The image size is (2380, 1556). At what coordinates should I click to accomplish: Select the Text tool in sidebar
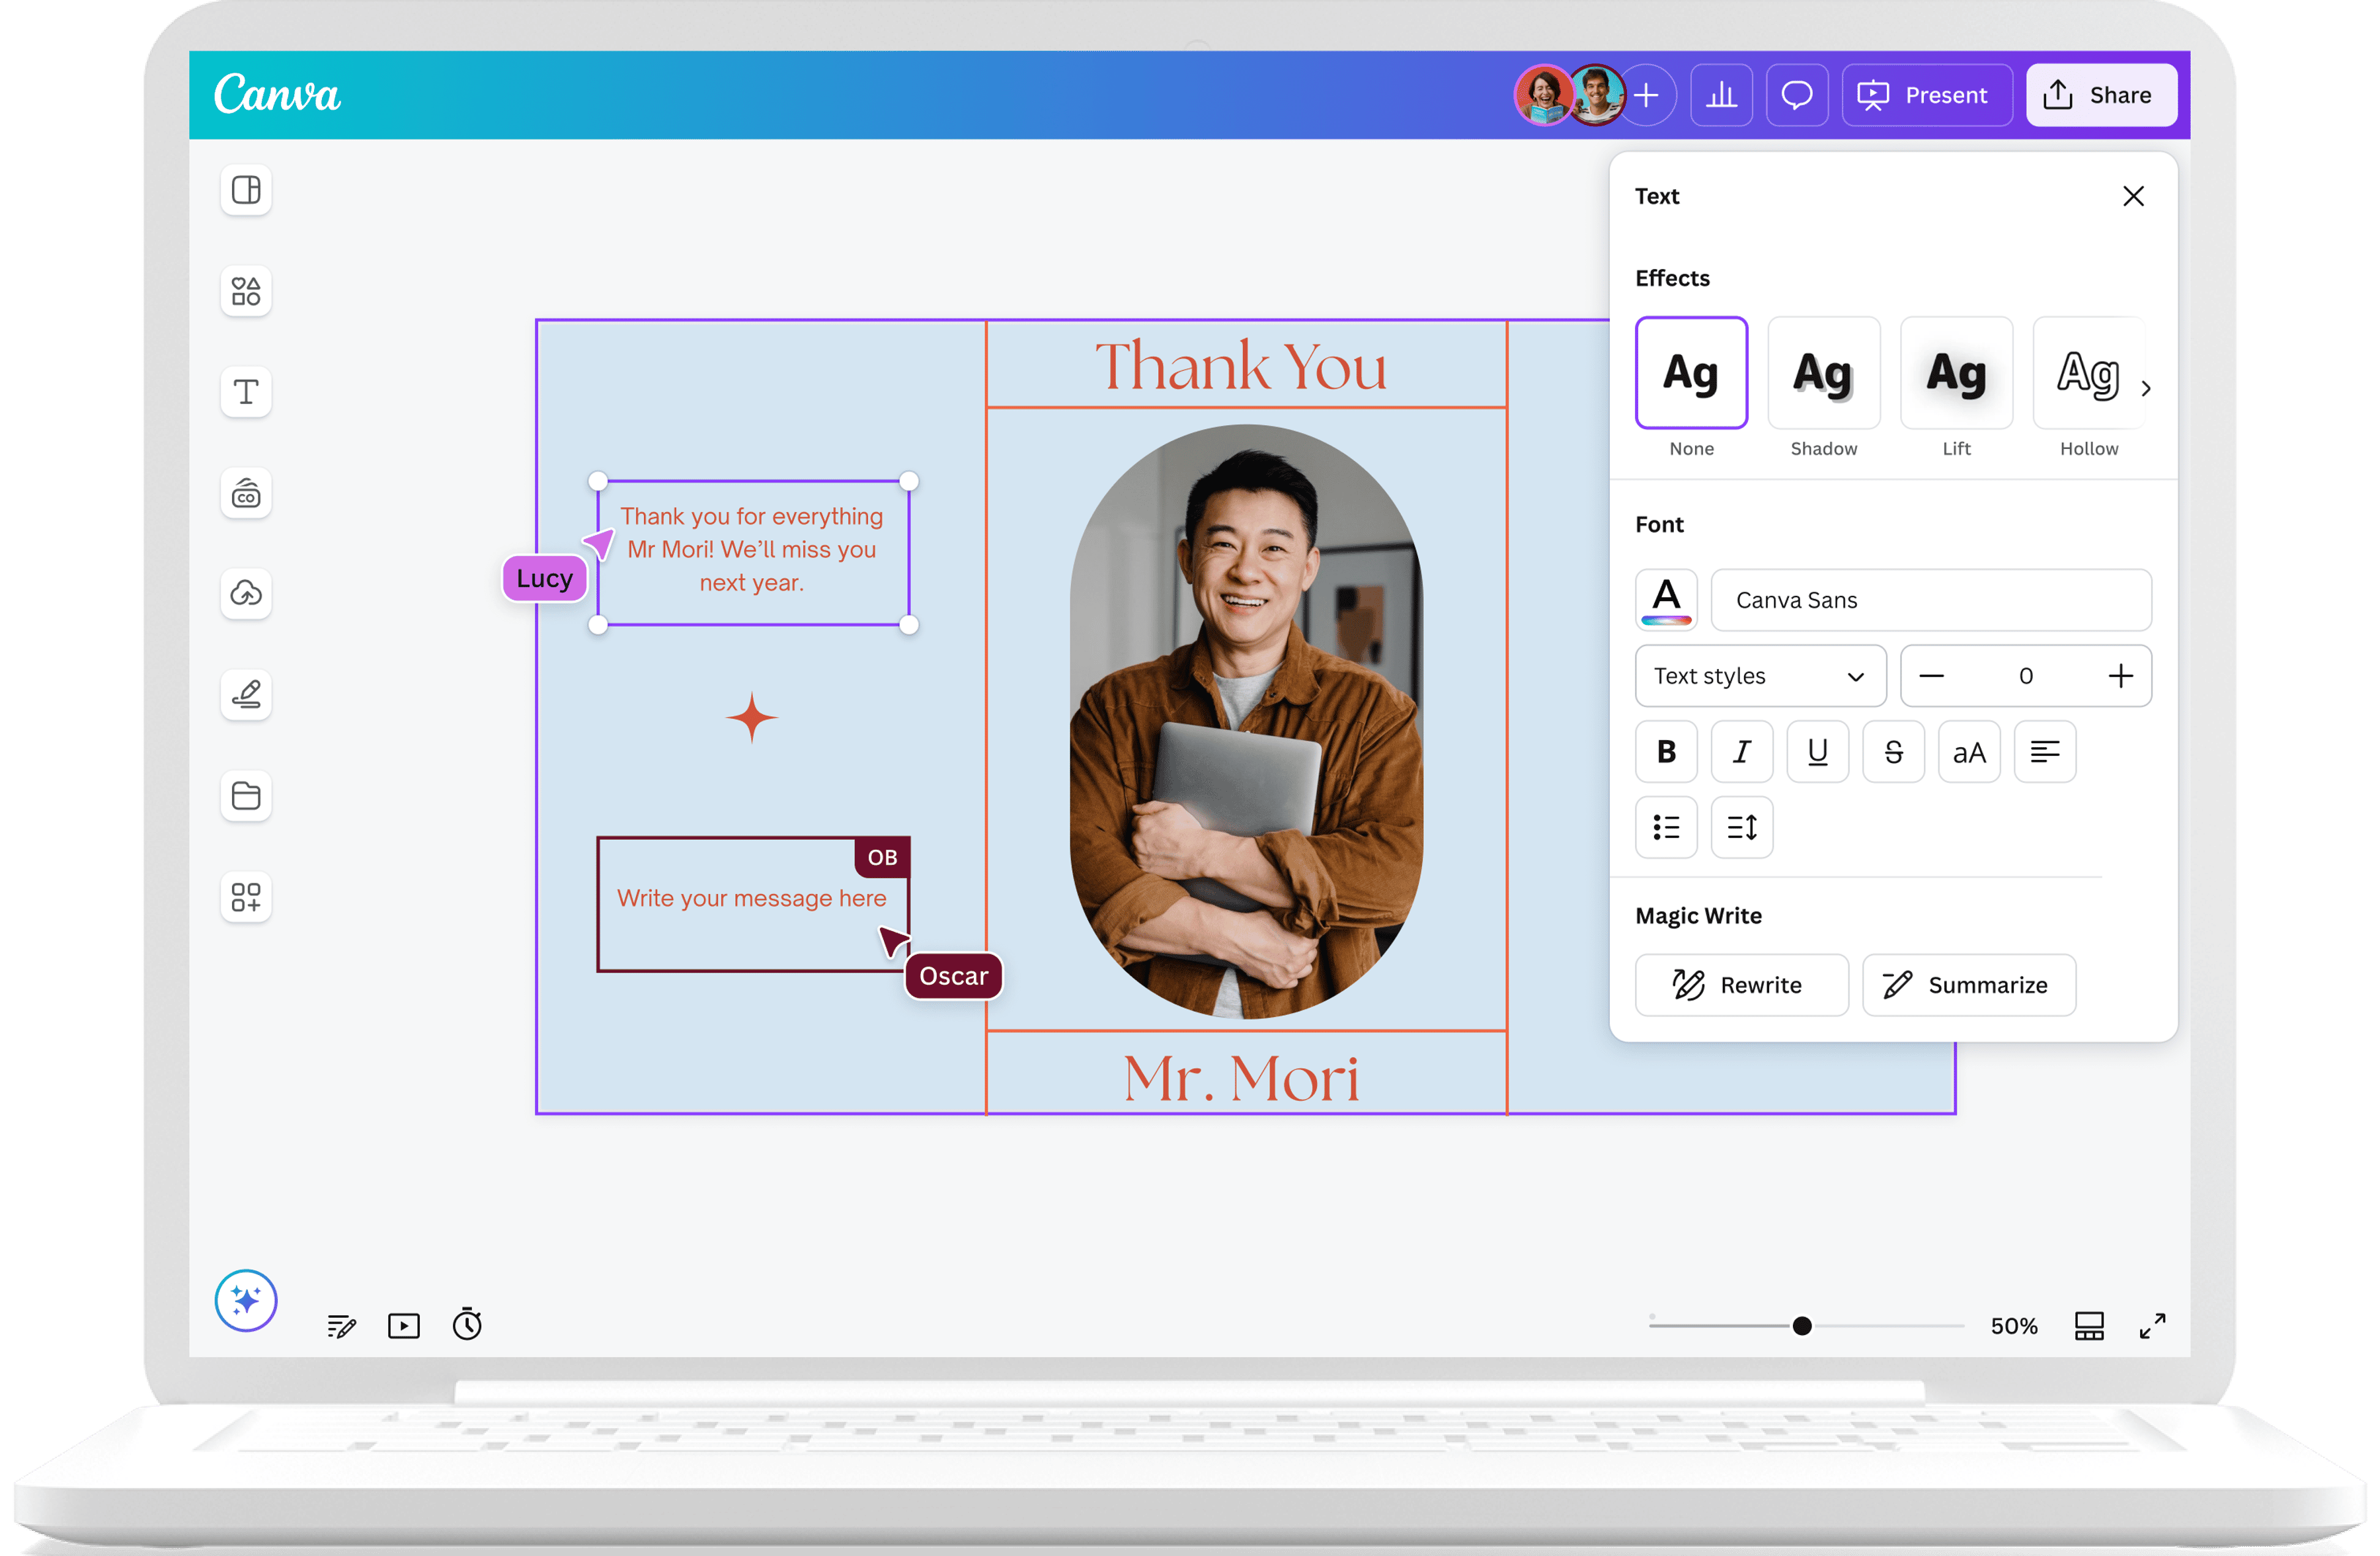246,392
